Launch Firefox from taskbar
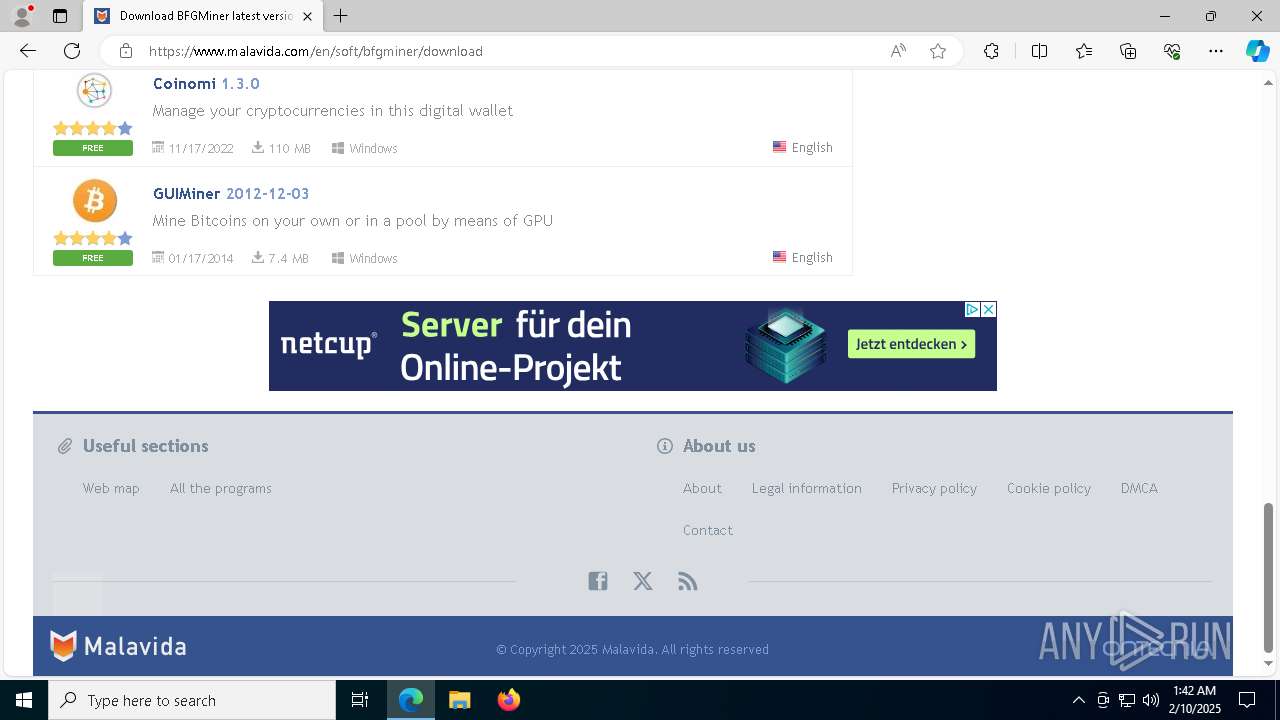 point(509,700)
